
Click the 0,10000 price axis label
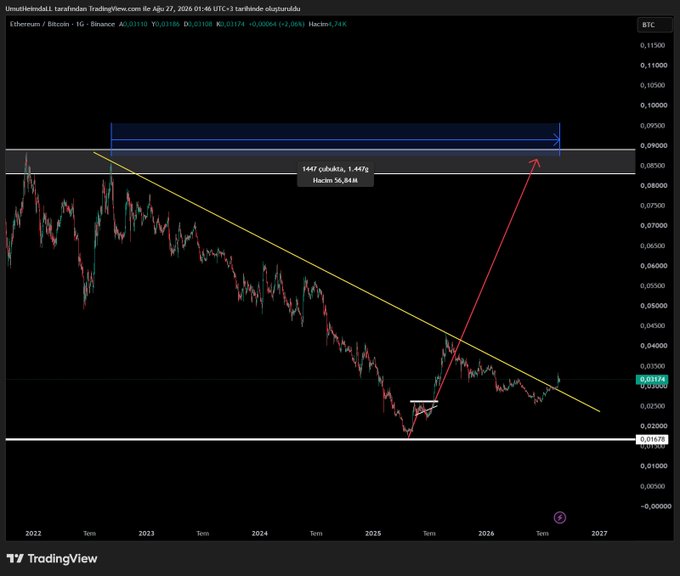point(654,105)
